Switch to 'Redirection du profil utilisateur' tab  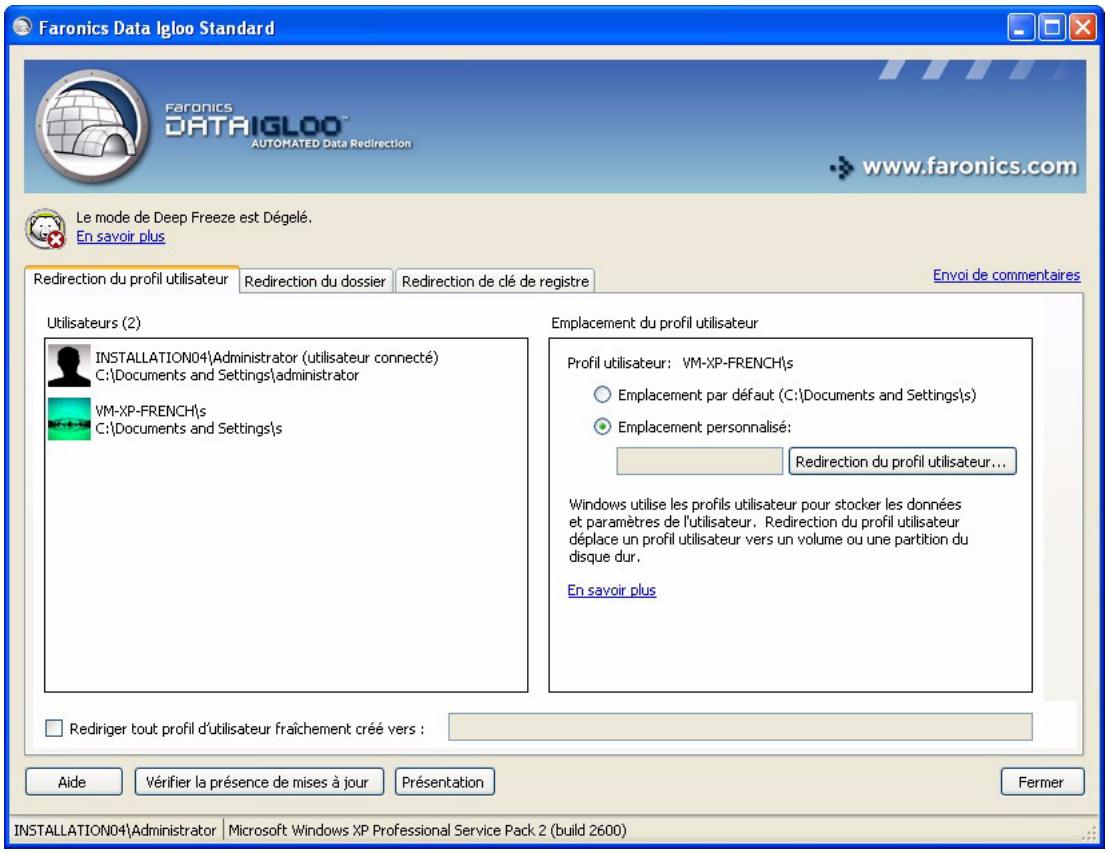pos(131,279)
